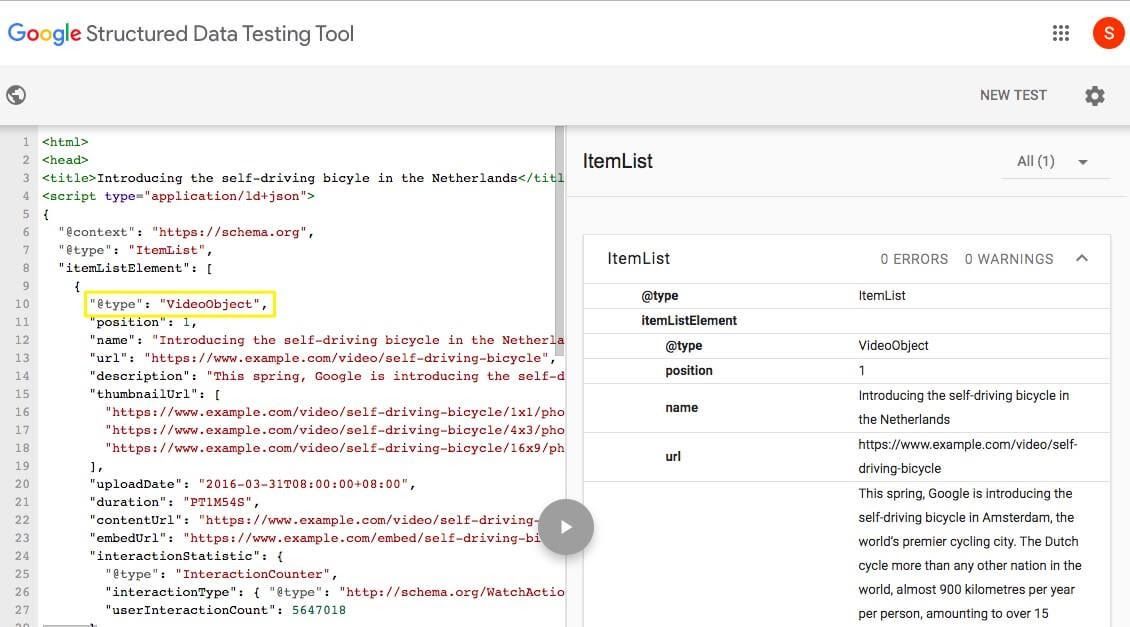Screen dimensions: 1130x627
Task: Run the test with play button
Action: [x=566, y=526]
